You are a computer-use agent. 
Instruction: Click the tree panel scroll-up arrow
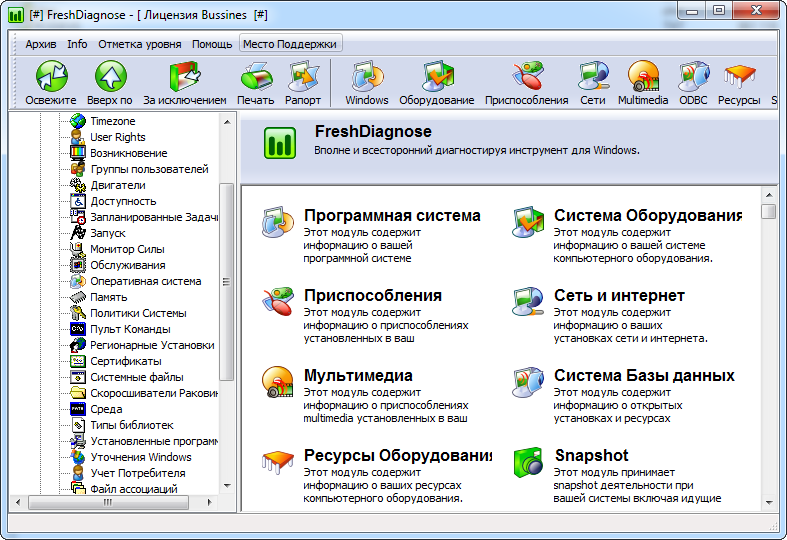[227, 121]
